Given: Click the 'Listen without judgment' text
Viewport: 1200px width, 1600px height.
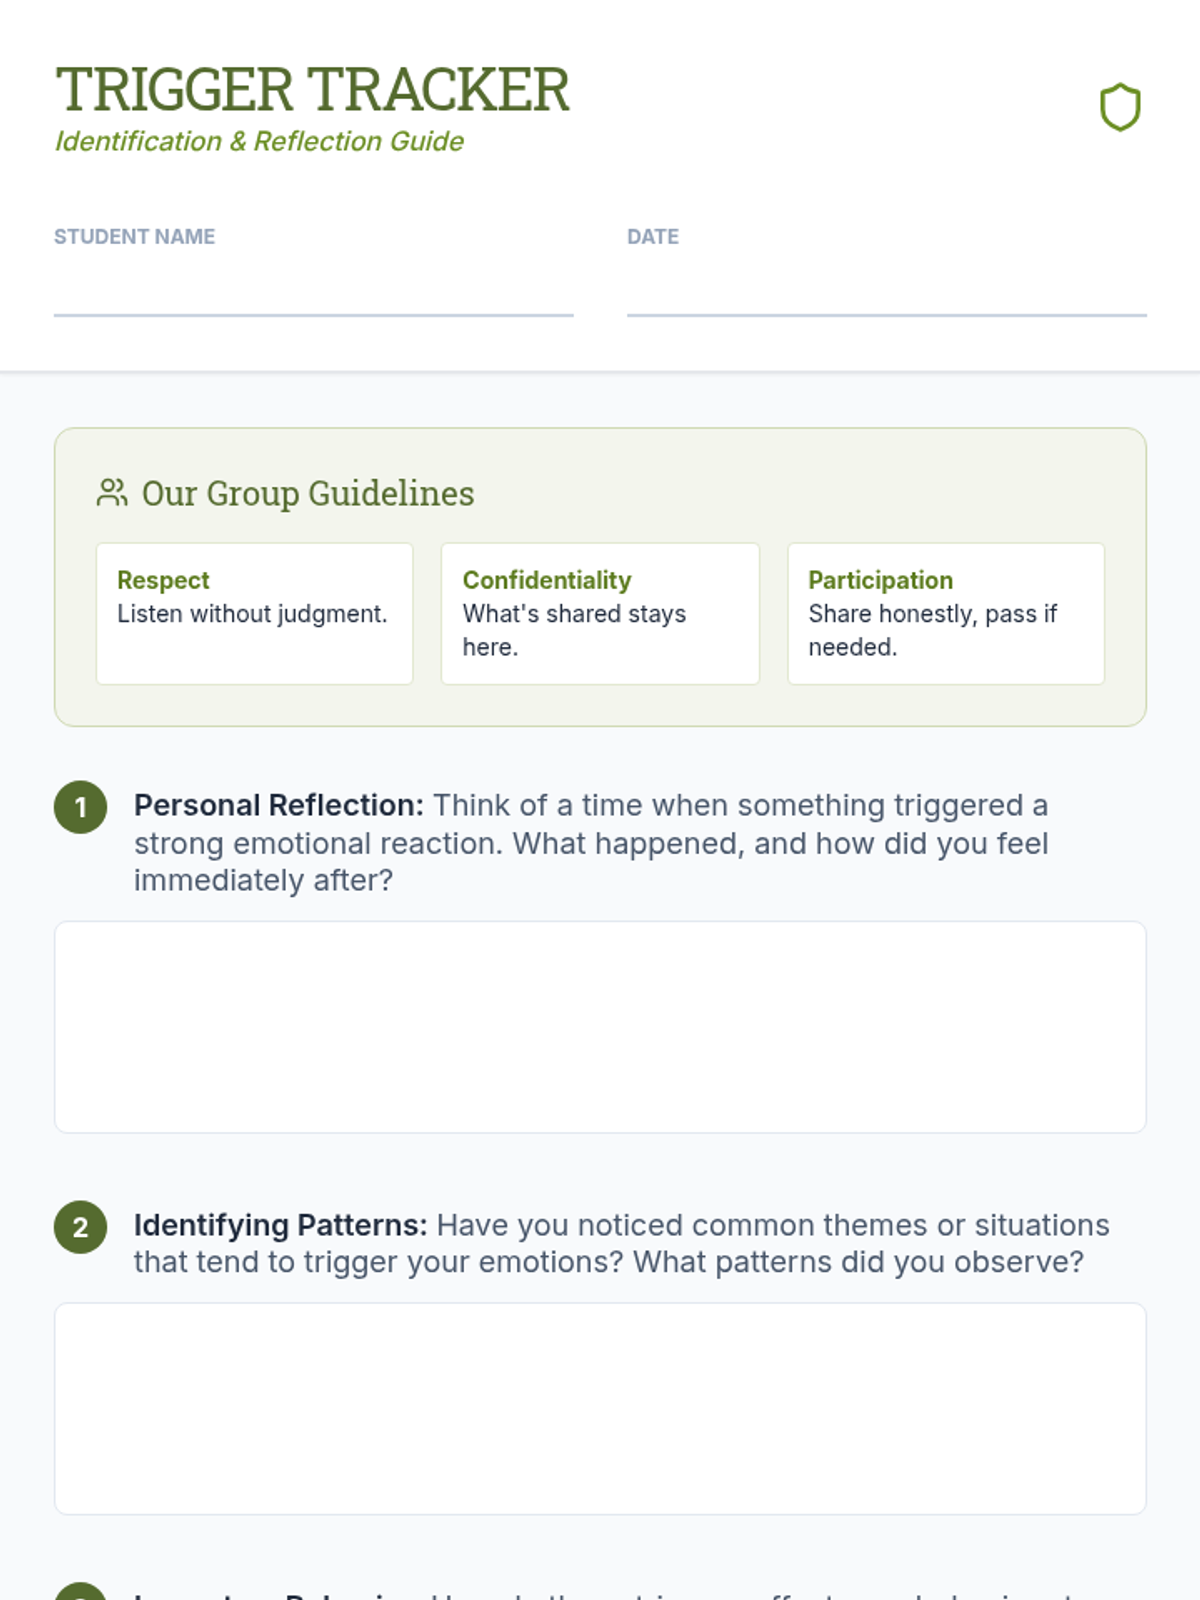Looking at the screenshot, I should pyautogui.click(x=252, y=614).
